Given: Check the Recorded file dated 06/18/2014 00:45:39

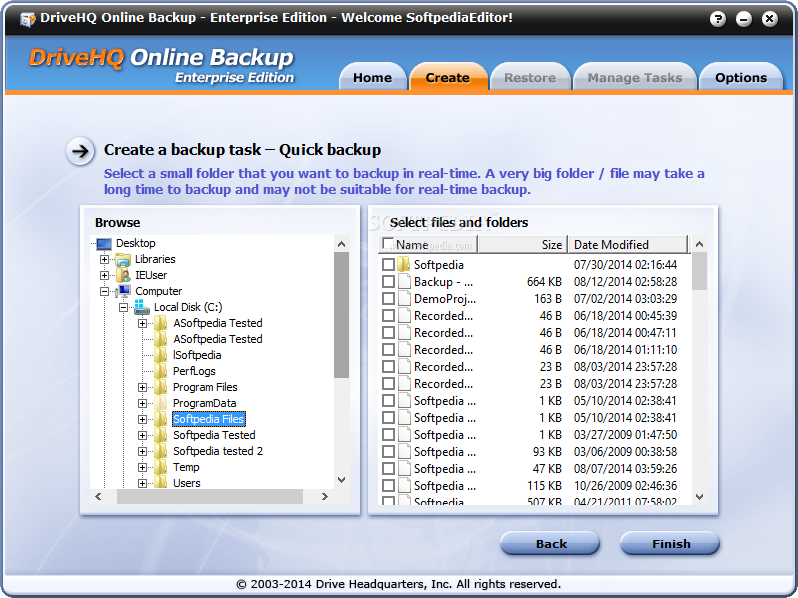Looking at the screenshot, I should [388, 316].
